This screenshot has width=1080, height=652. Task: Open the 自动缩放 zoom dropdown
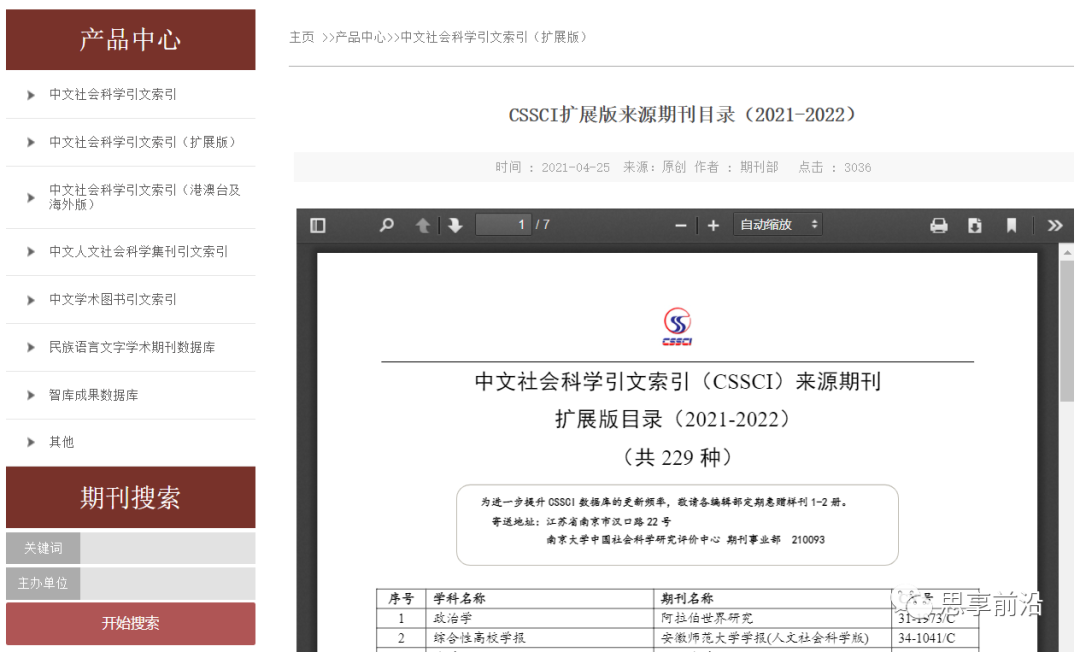778,224
